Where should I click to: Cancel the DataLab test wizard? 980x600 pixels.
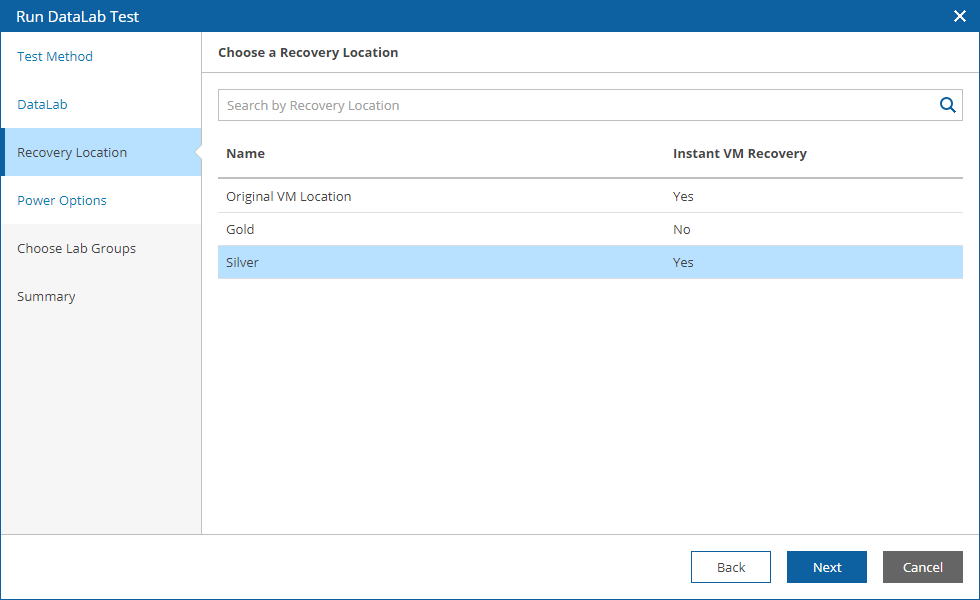point(922,567)
